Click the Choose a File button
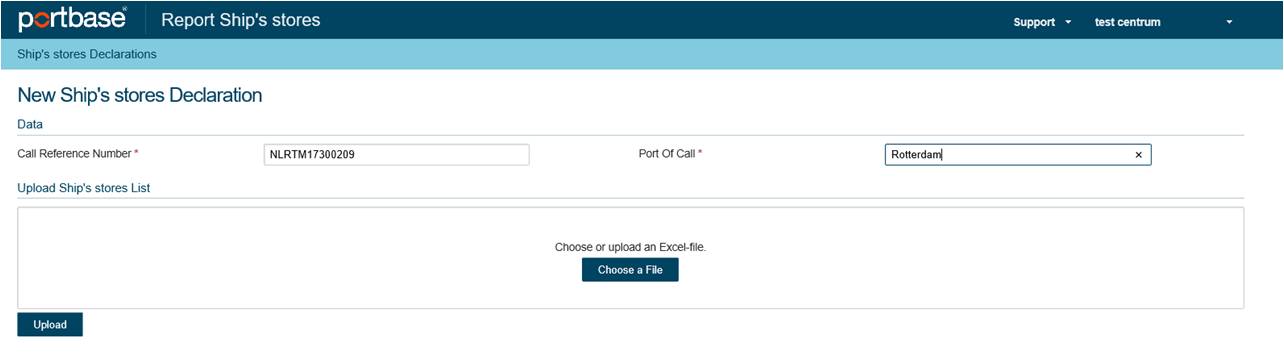The image size is (1284, 360). click(x=630, y=270)
